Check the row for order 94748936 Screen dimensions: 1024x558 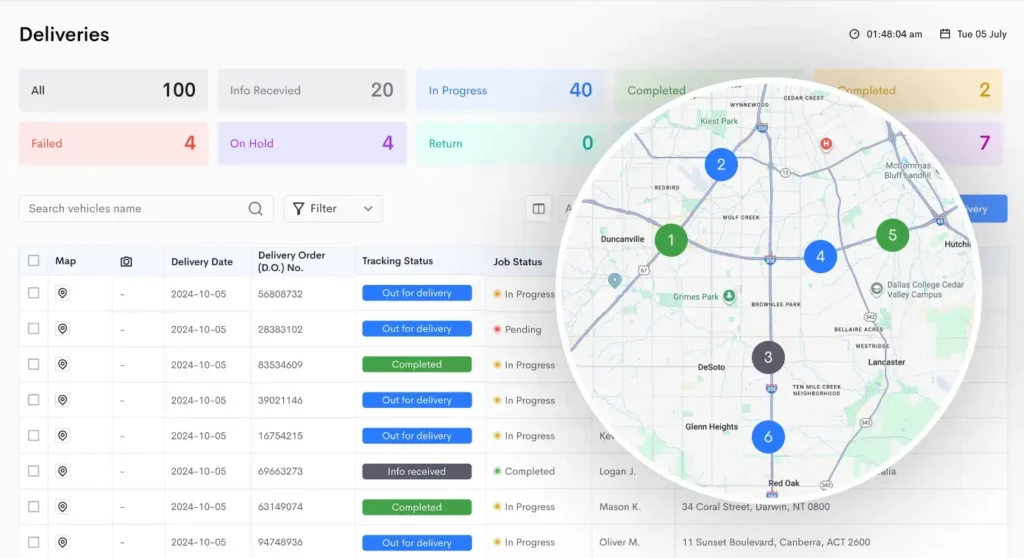(33, 542)
